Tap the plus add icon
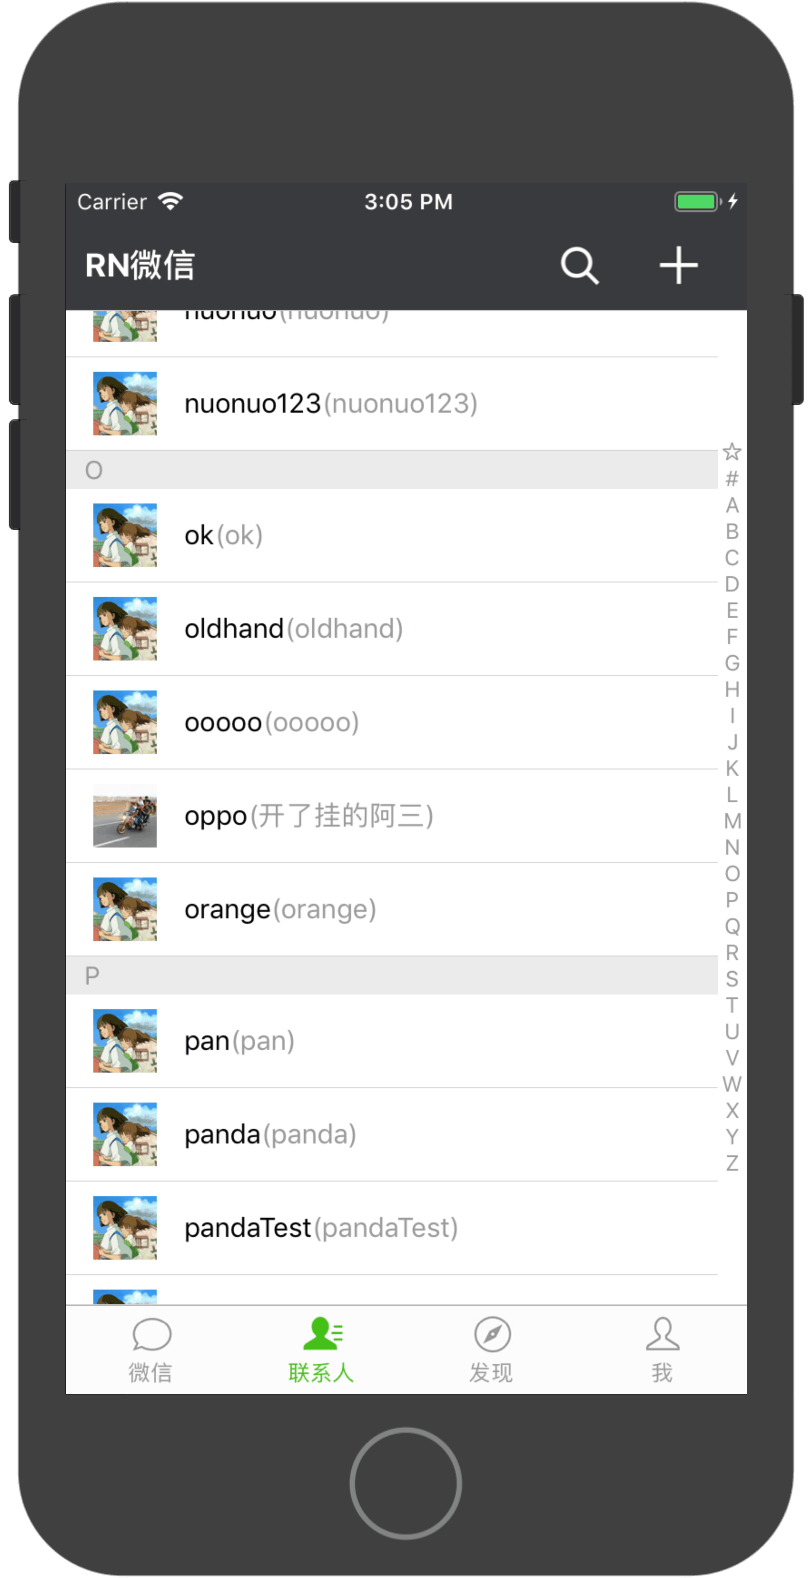The height and width of the screenshot is (1578, 812). pyautogui.click(x=678, y=265)
